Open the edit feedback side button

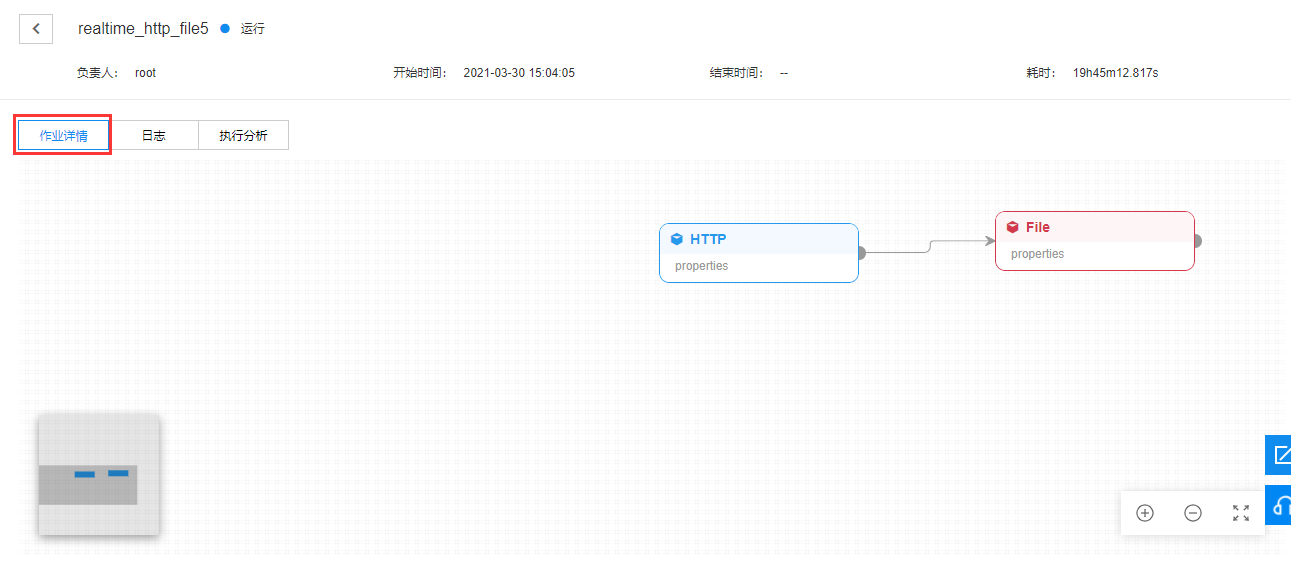(x=1279, y=456)
